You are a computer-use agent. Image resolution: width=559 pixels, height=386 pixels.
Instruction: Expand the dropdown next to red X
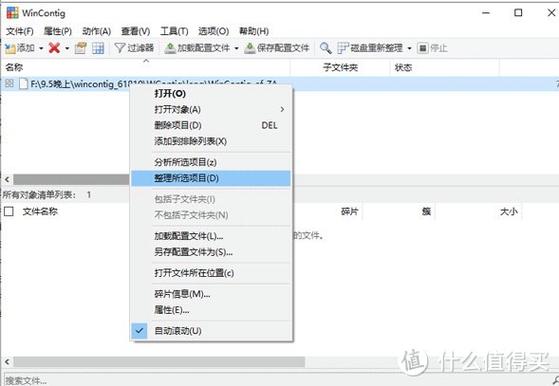click(67, 48)
